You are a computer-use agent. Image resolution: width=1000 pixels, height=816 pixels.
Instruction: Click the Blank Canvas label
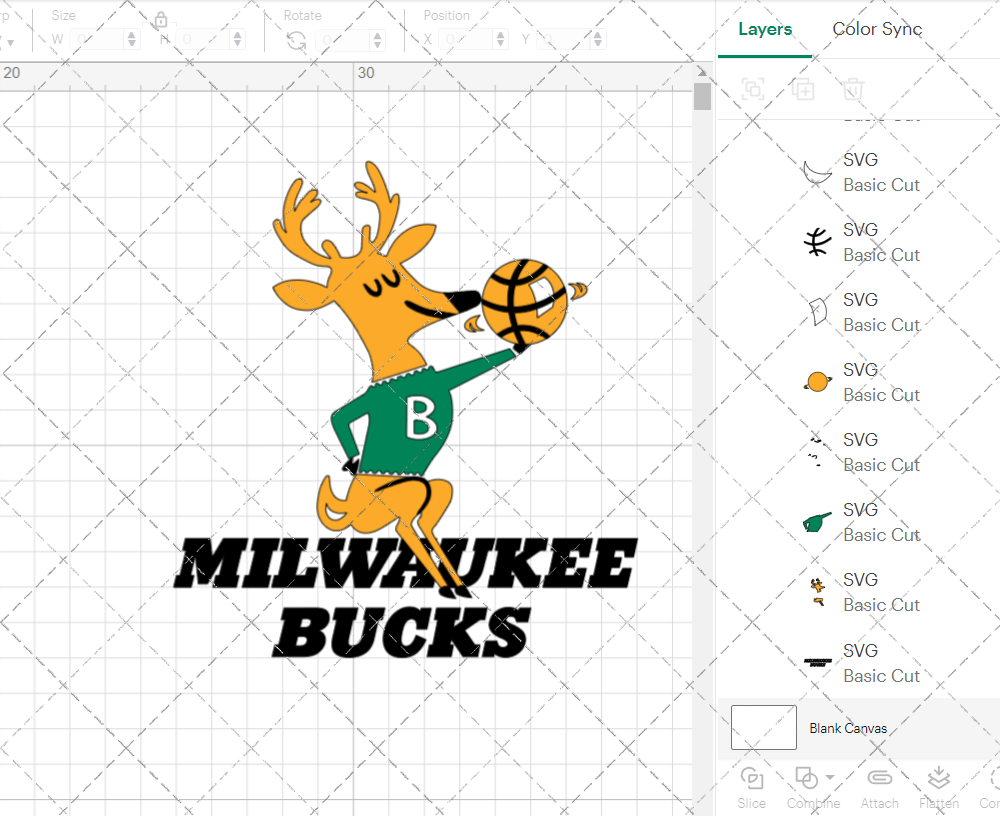pos(848,728)
